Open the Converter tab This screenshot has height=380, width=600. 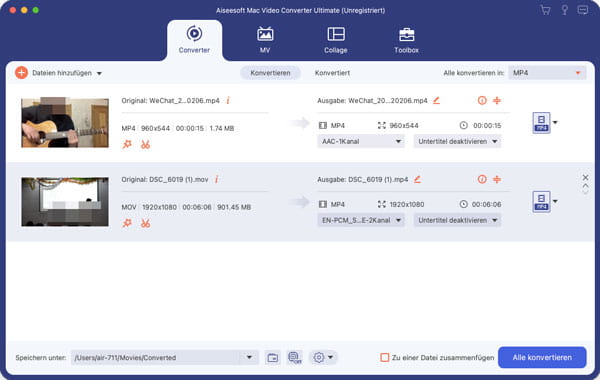tap(194, 40)
